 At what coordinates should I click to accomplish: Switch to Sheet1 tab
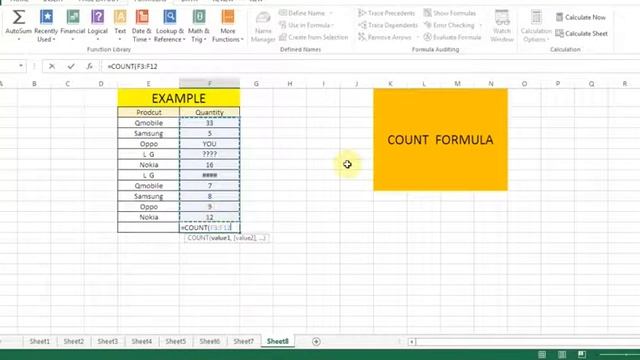pyautogui.click(x=40, y=341)
